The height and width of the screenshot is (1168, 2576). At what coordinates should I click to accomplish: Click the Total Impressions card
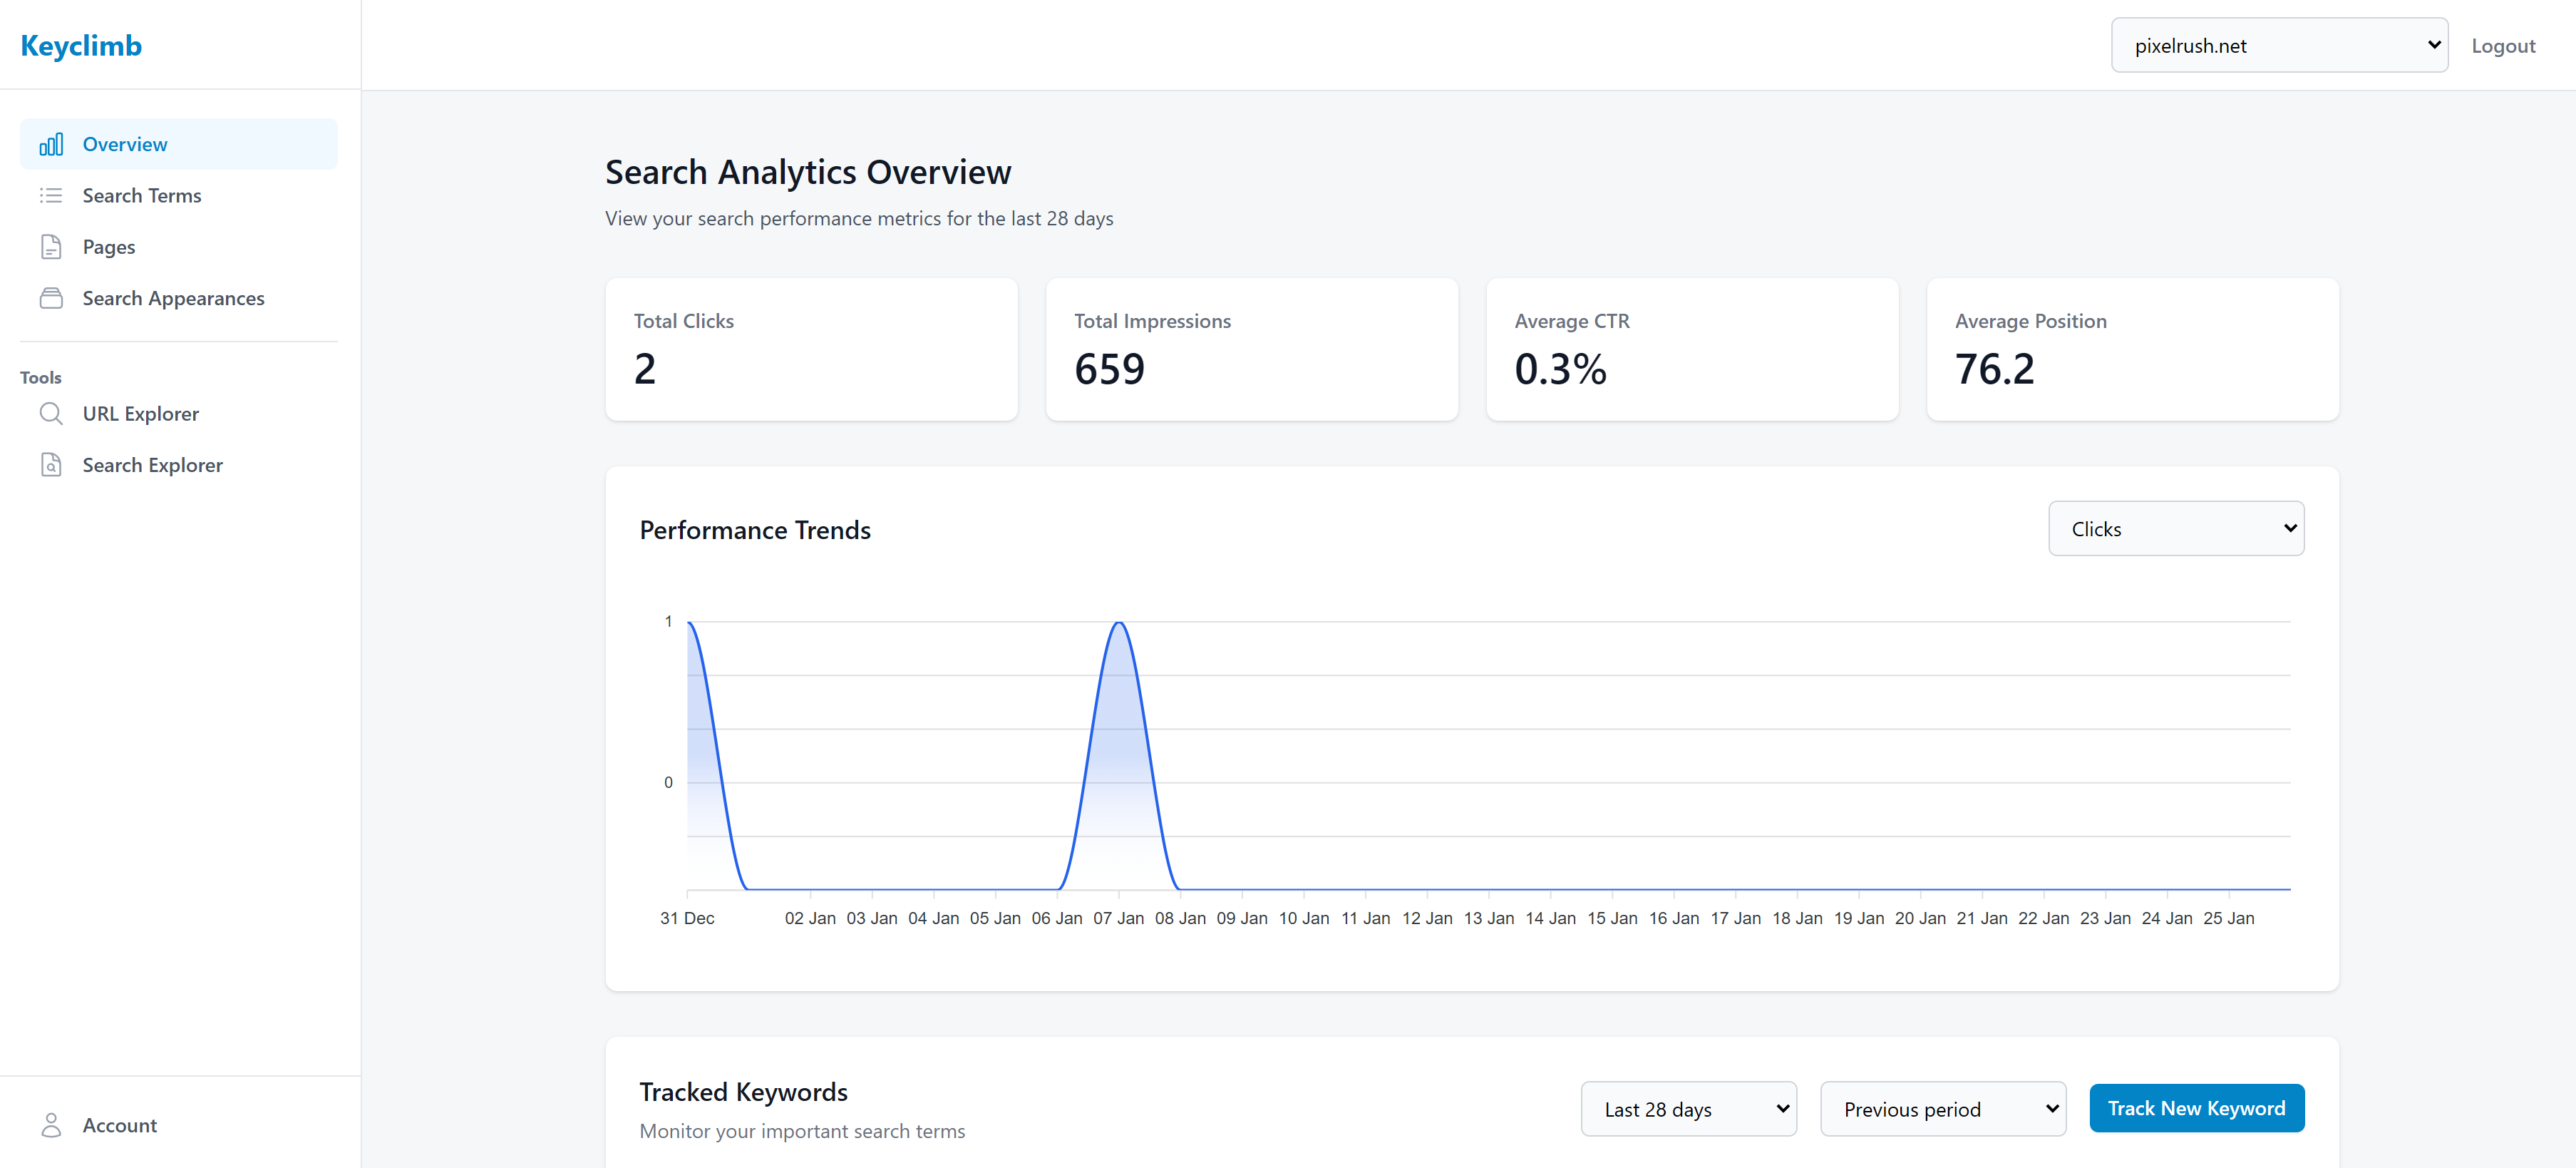tap(1251, 349)
